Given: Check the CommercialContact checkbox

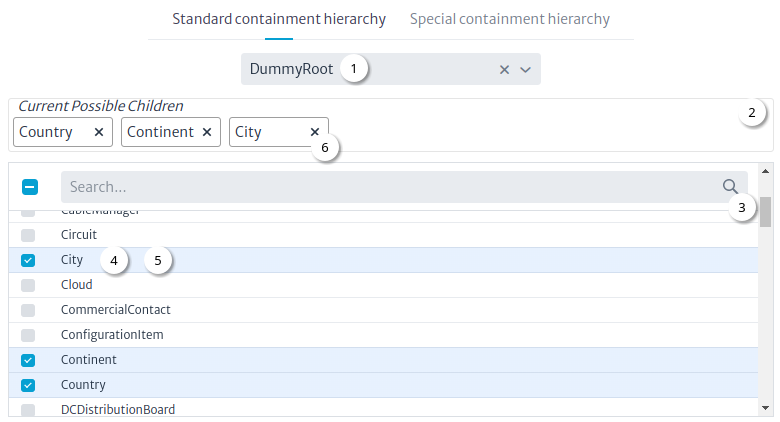Looking at the screenshot, I should [x=28, y=310].
